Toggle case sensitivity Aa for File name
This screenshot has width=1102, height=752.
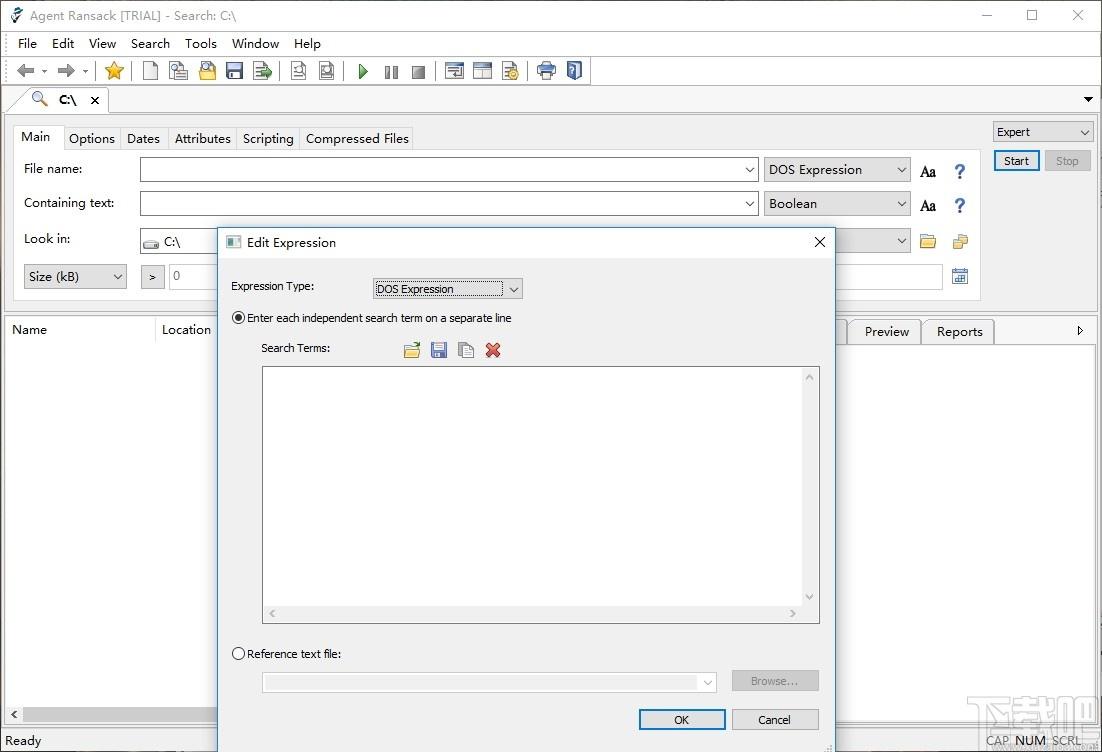click(x=928, y=171)
